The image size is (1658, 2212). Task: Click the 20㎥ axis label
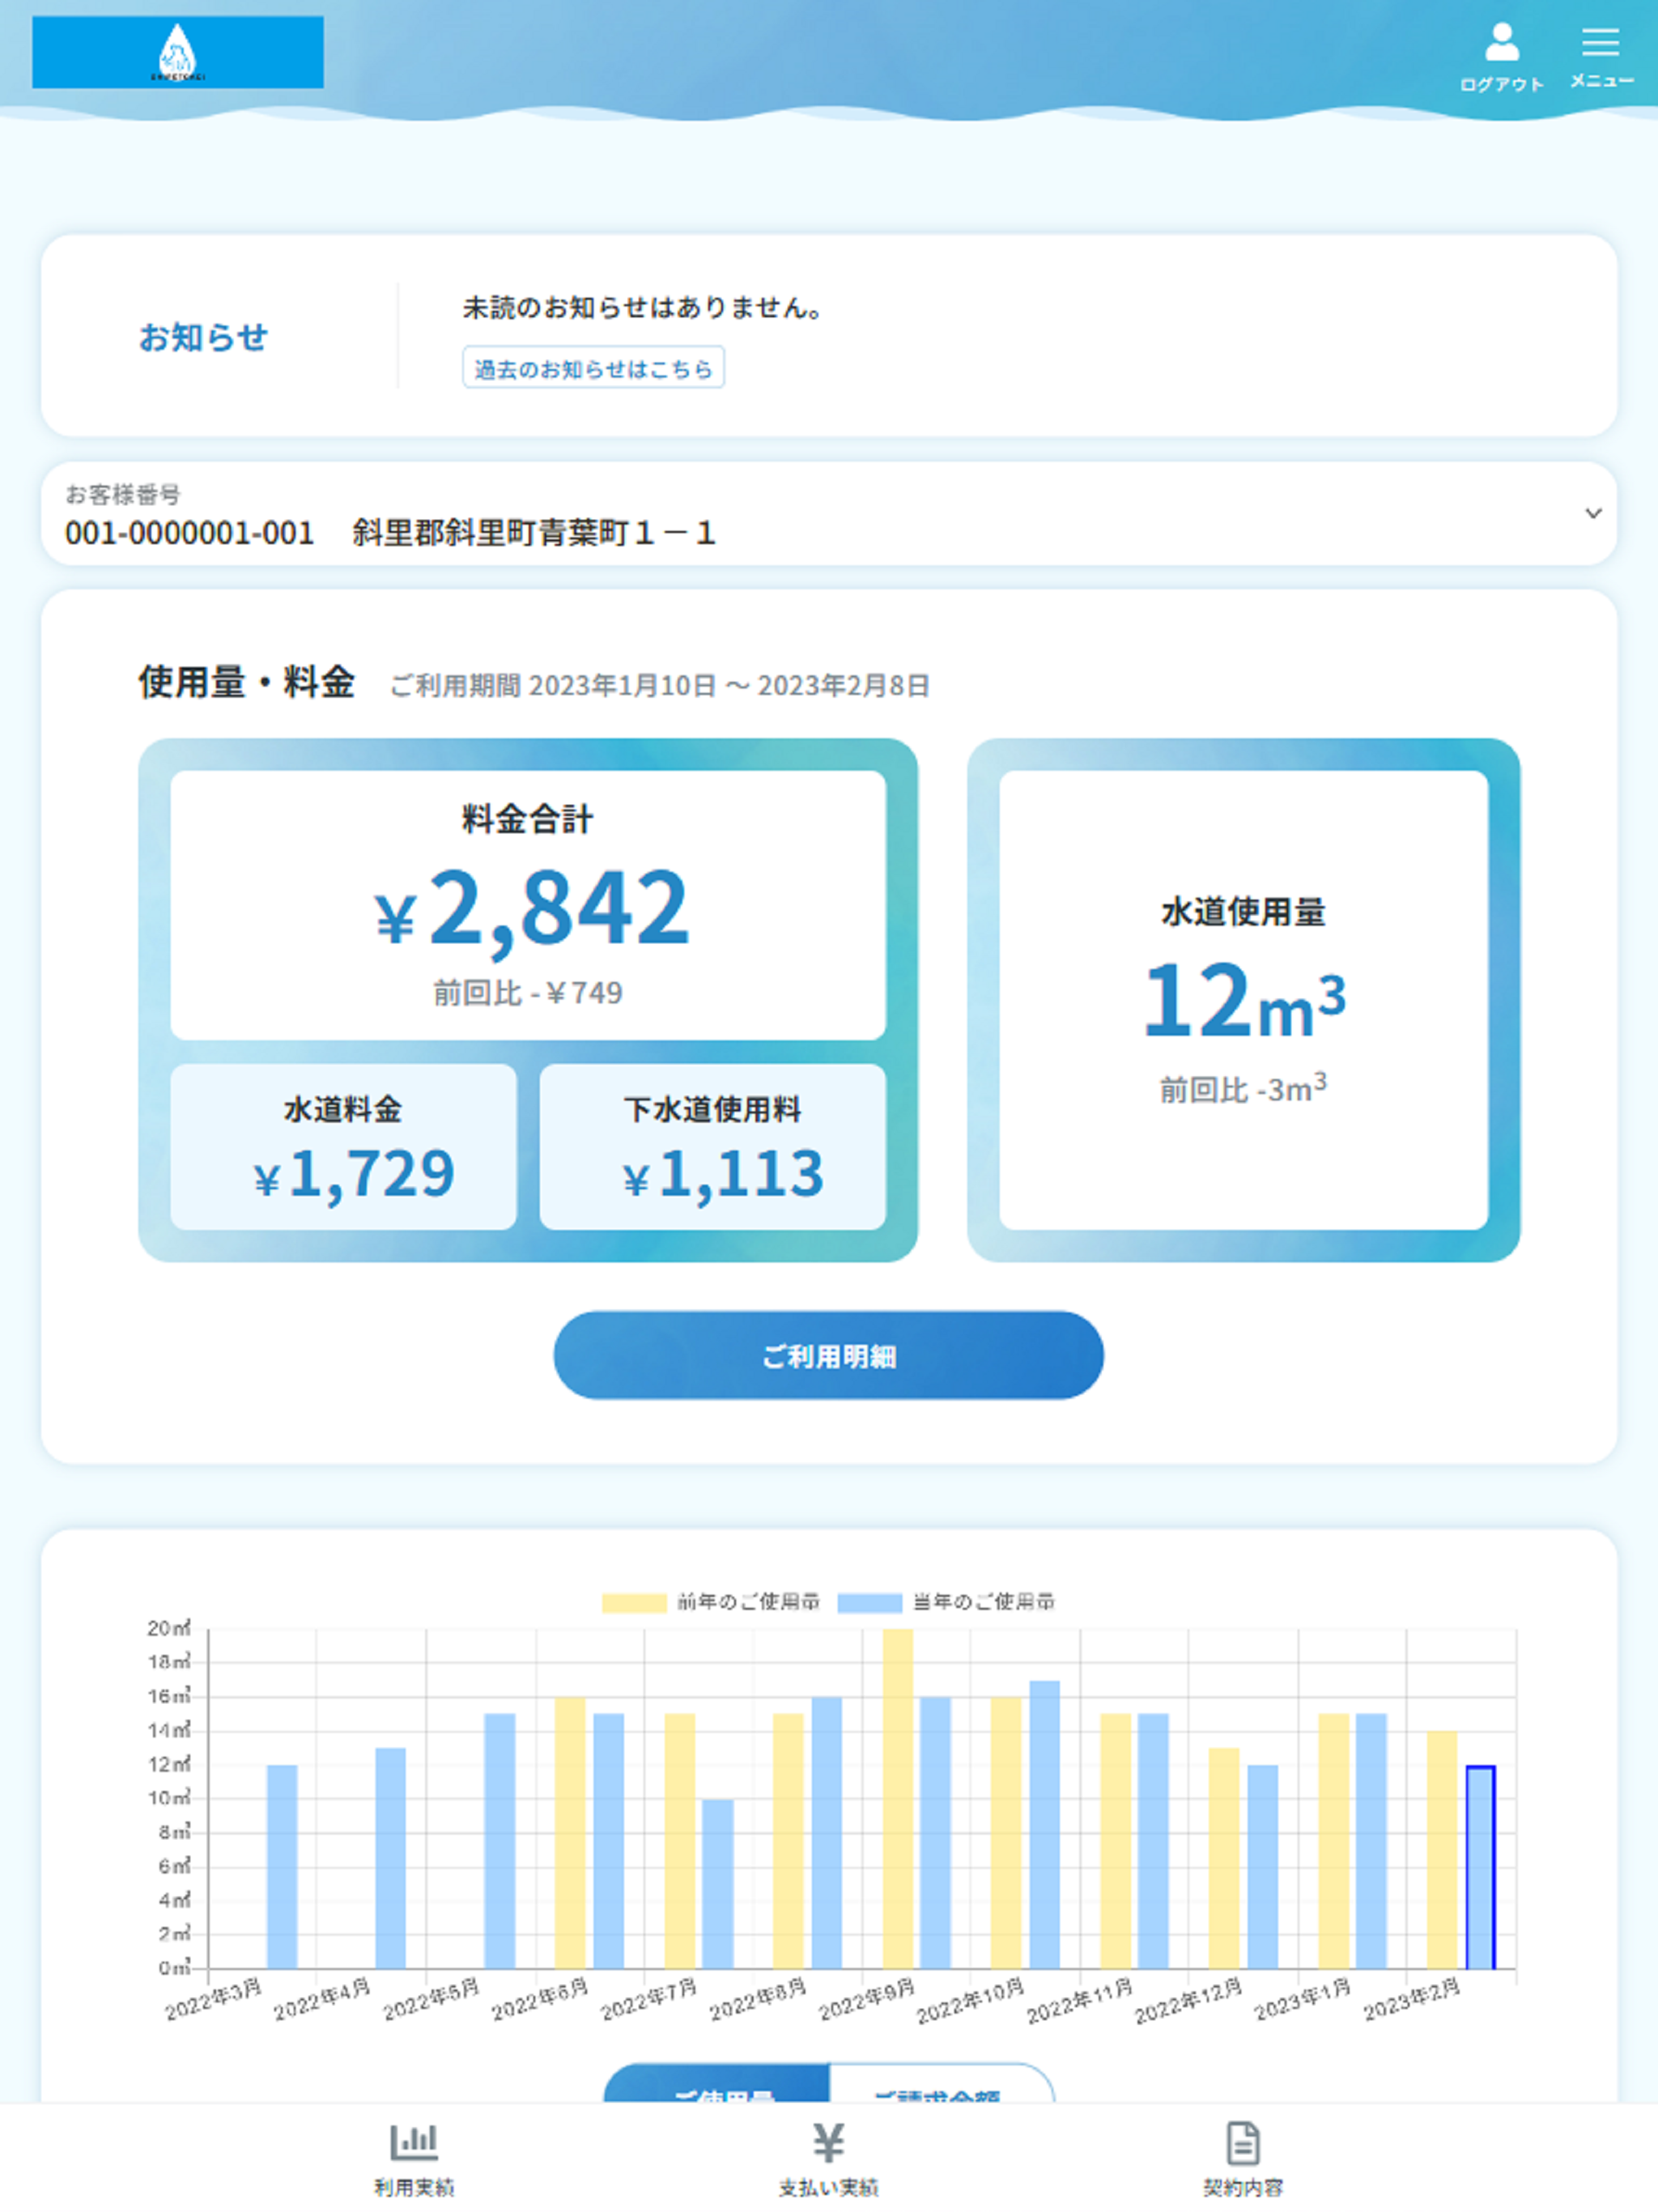(x=168, y=1629)
